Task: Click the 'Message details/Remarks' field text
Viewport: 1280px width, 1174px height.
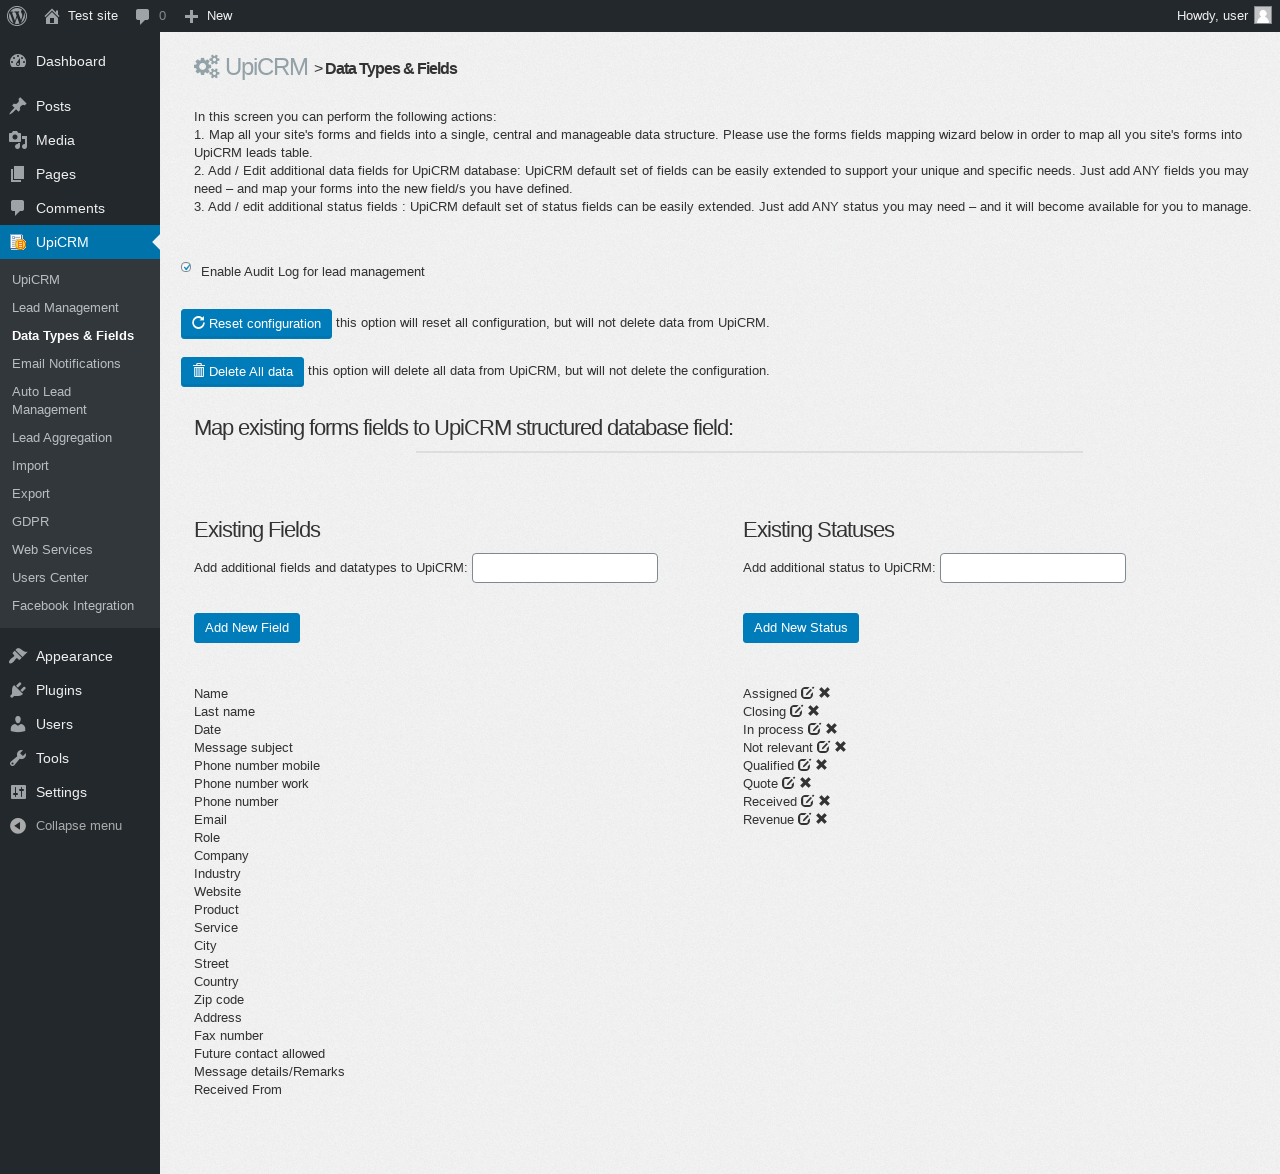Action: click(269, 1072)
